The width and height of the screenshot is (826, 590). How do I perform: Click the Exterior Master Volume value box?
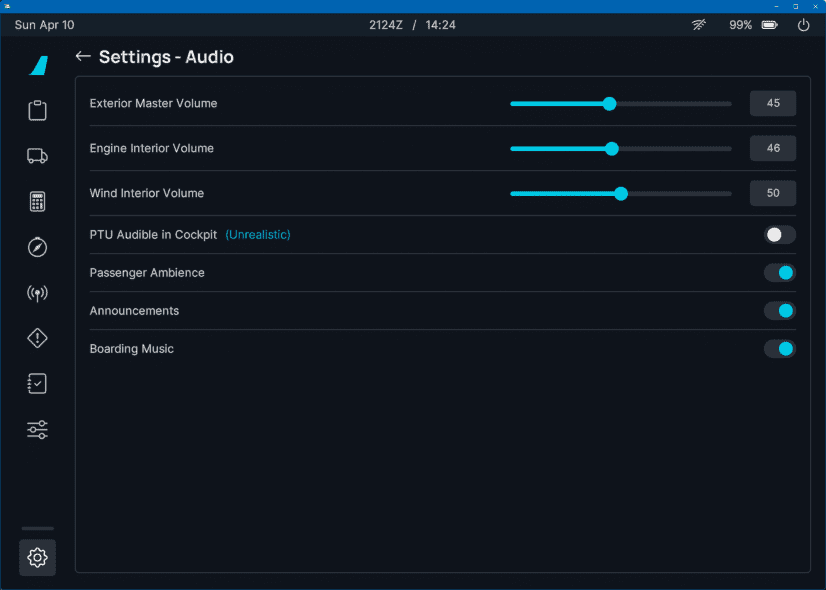pyautogui.click(x=773, y=103)
